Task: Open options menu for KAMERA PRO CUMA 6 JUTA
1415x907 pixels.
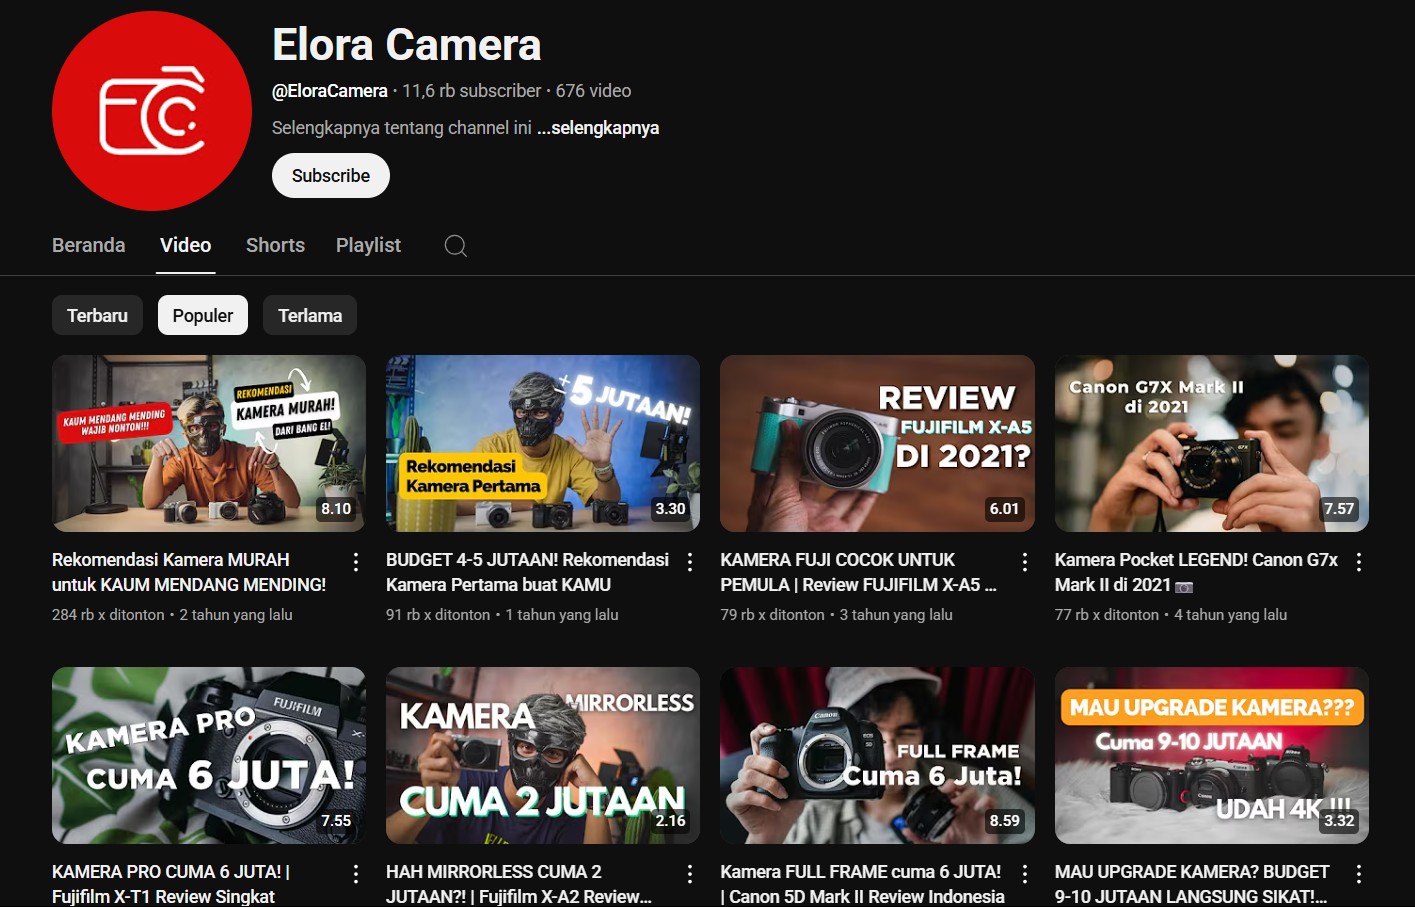Action: pyautogui.click(x=356, y=874)
